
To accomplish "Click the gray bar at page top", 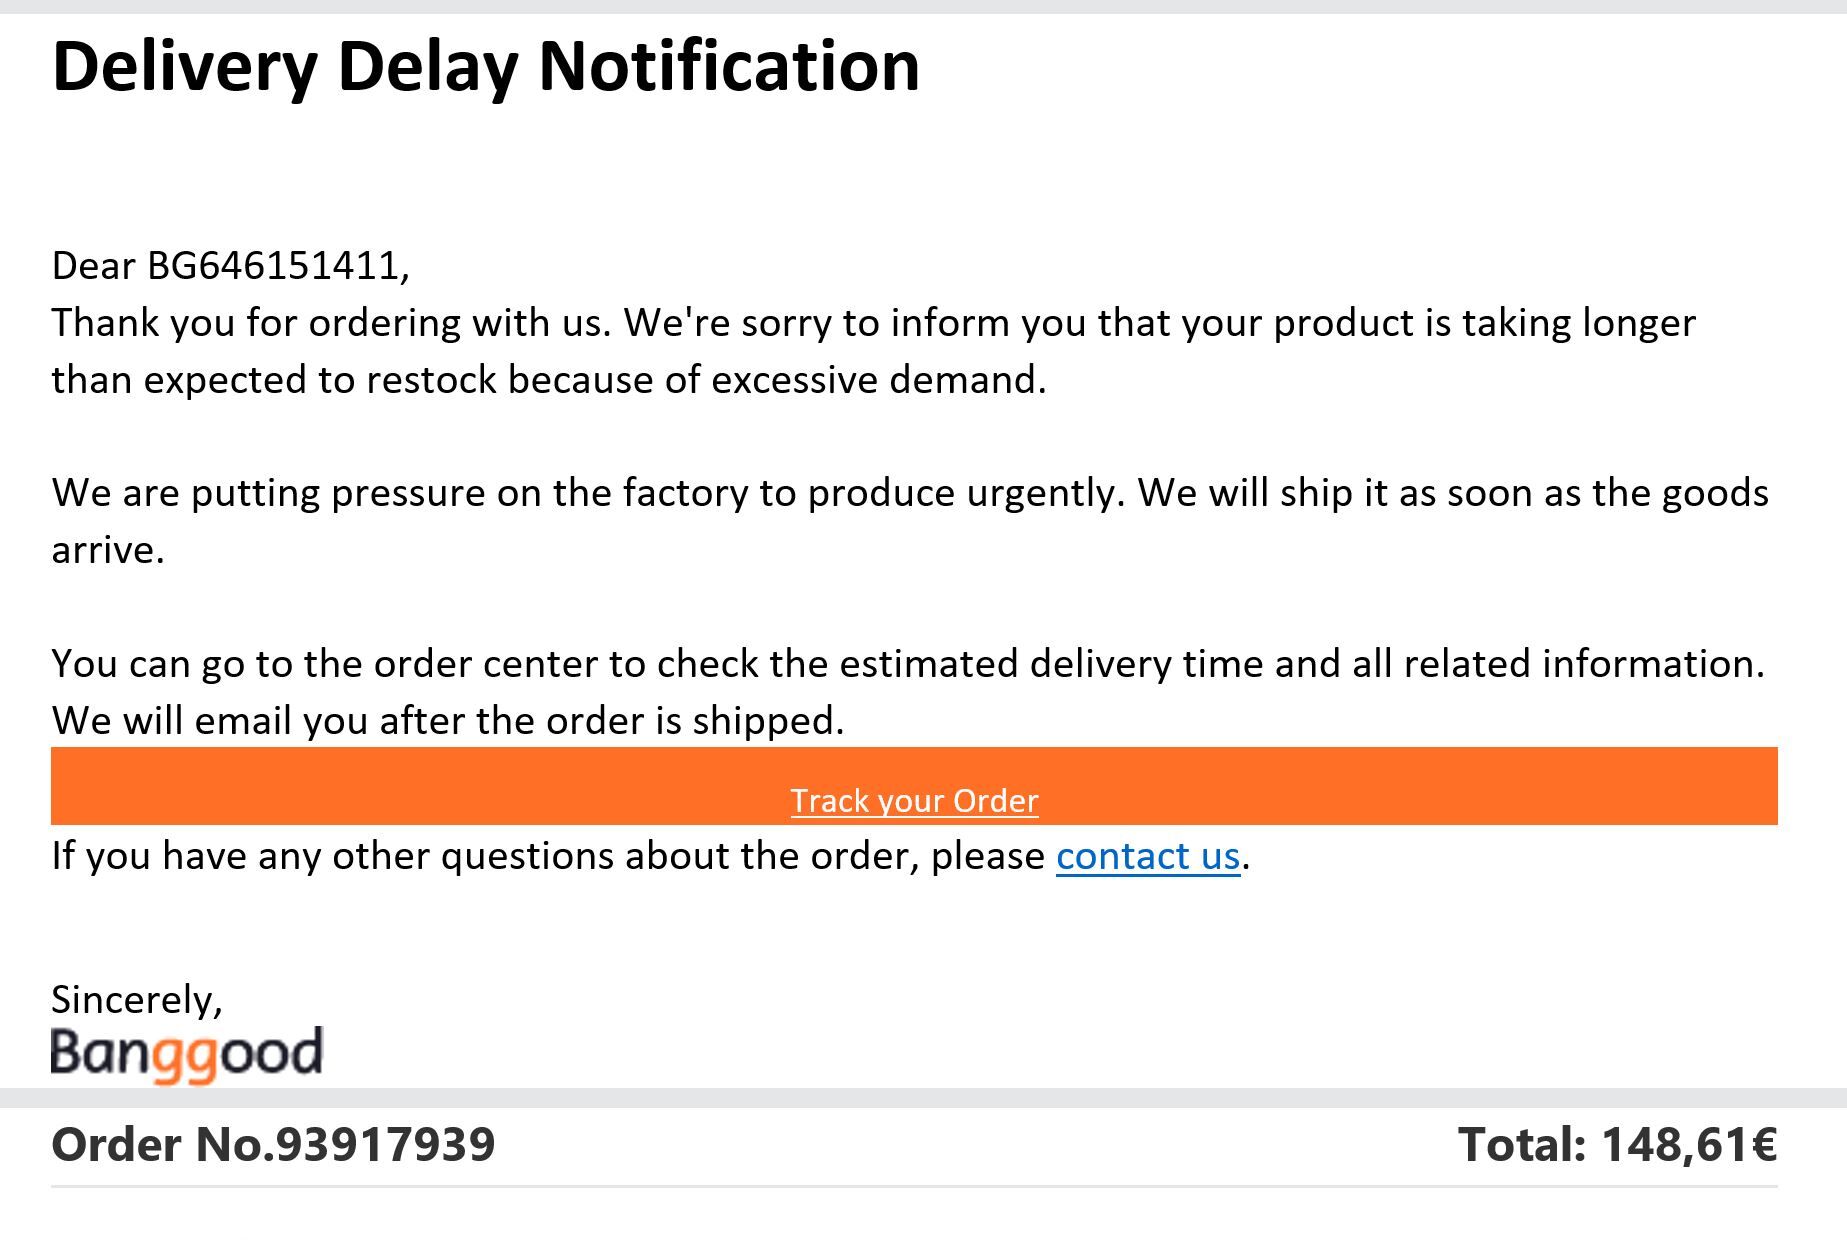I will click(923, 7).
